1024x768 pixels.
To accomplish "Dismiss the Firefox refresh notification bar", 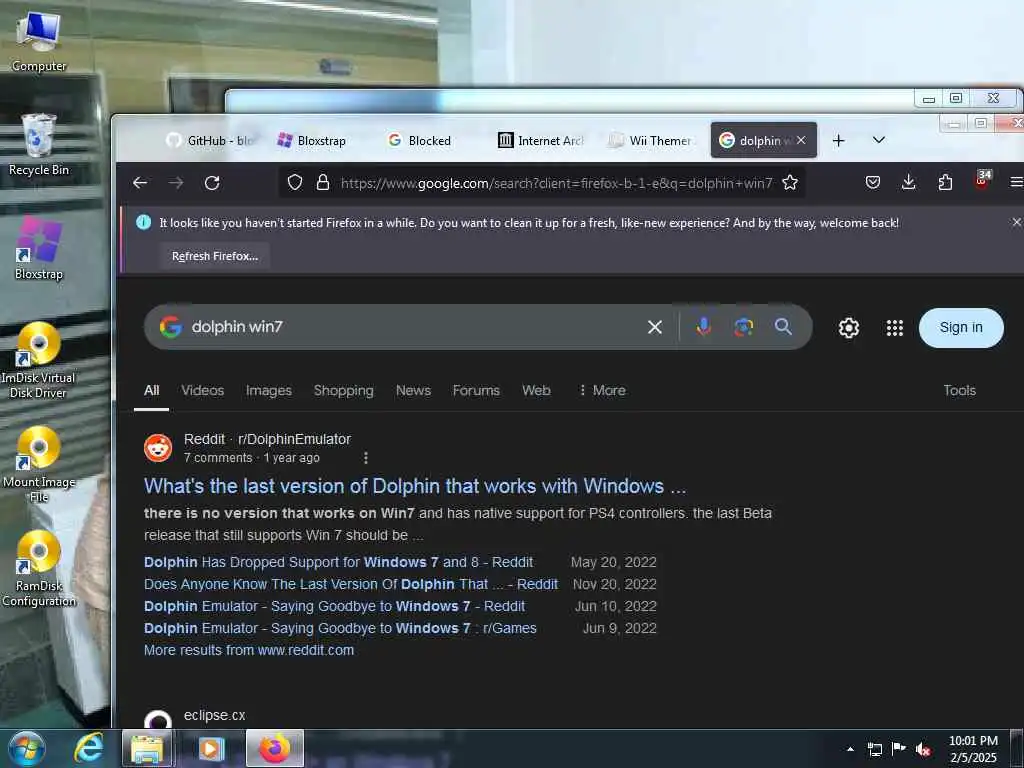I will [x=1016, y=223].
